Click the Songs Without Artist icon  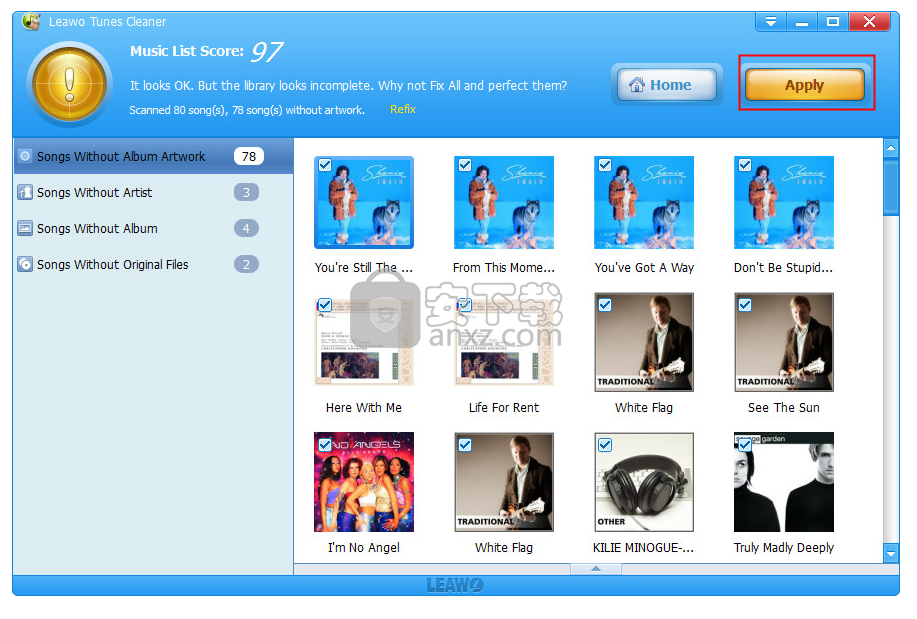click(x=25, y=192)
